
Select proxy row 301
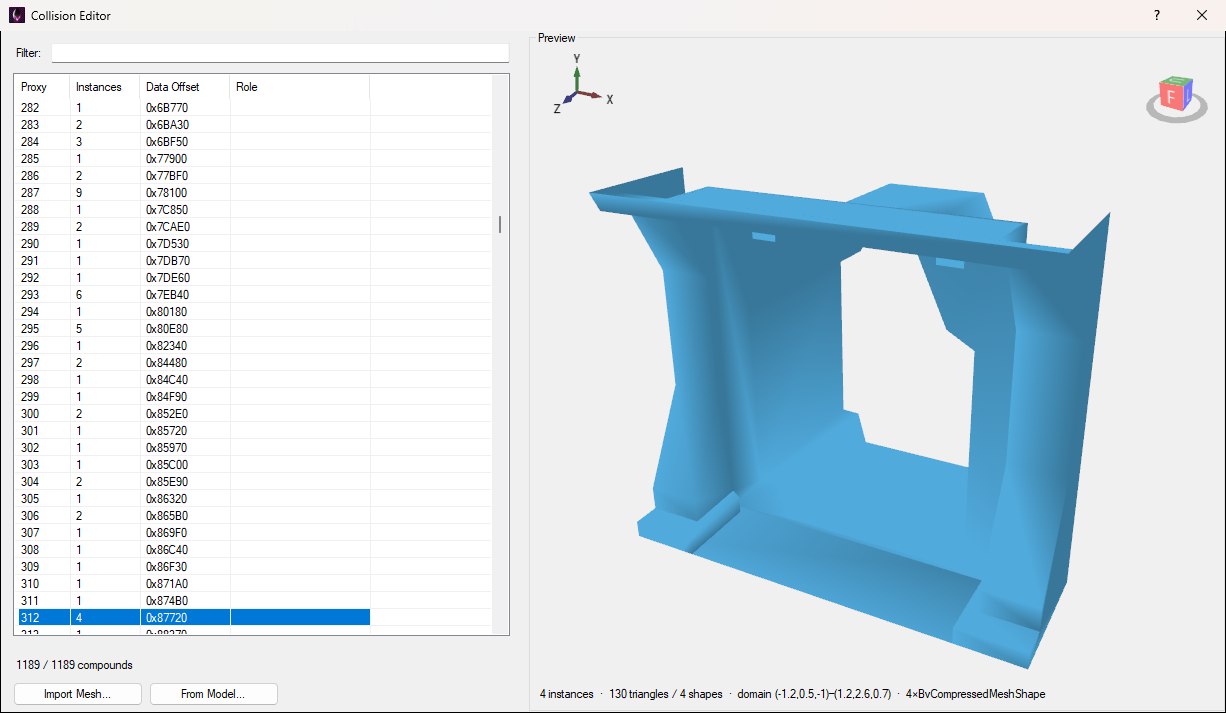coord(194,430)
